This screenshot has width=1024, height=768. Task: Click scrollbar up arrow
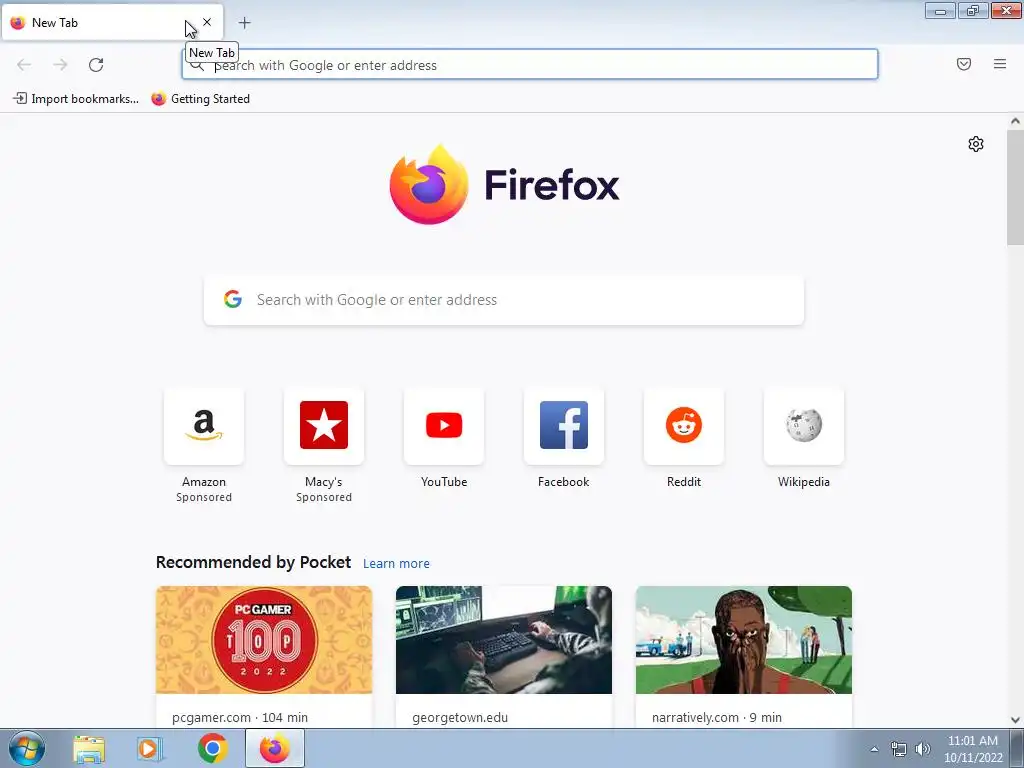click(x=1015, y=121)
